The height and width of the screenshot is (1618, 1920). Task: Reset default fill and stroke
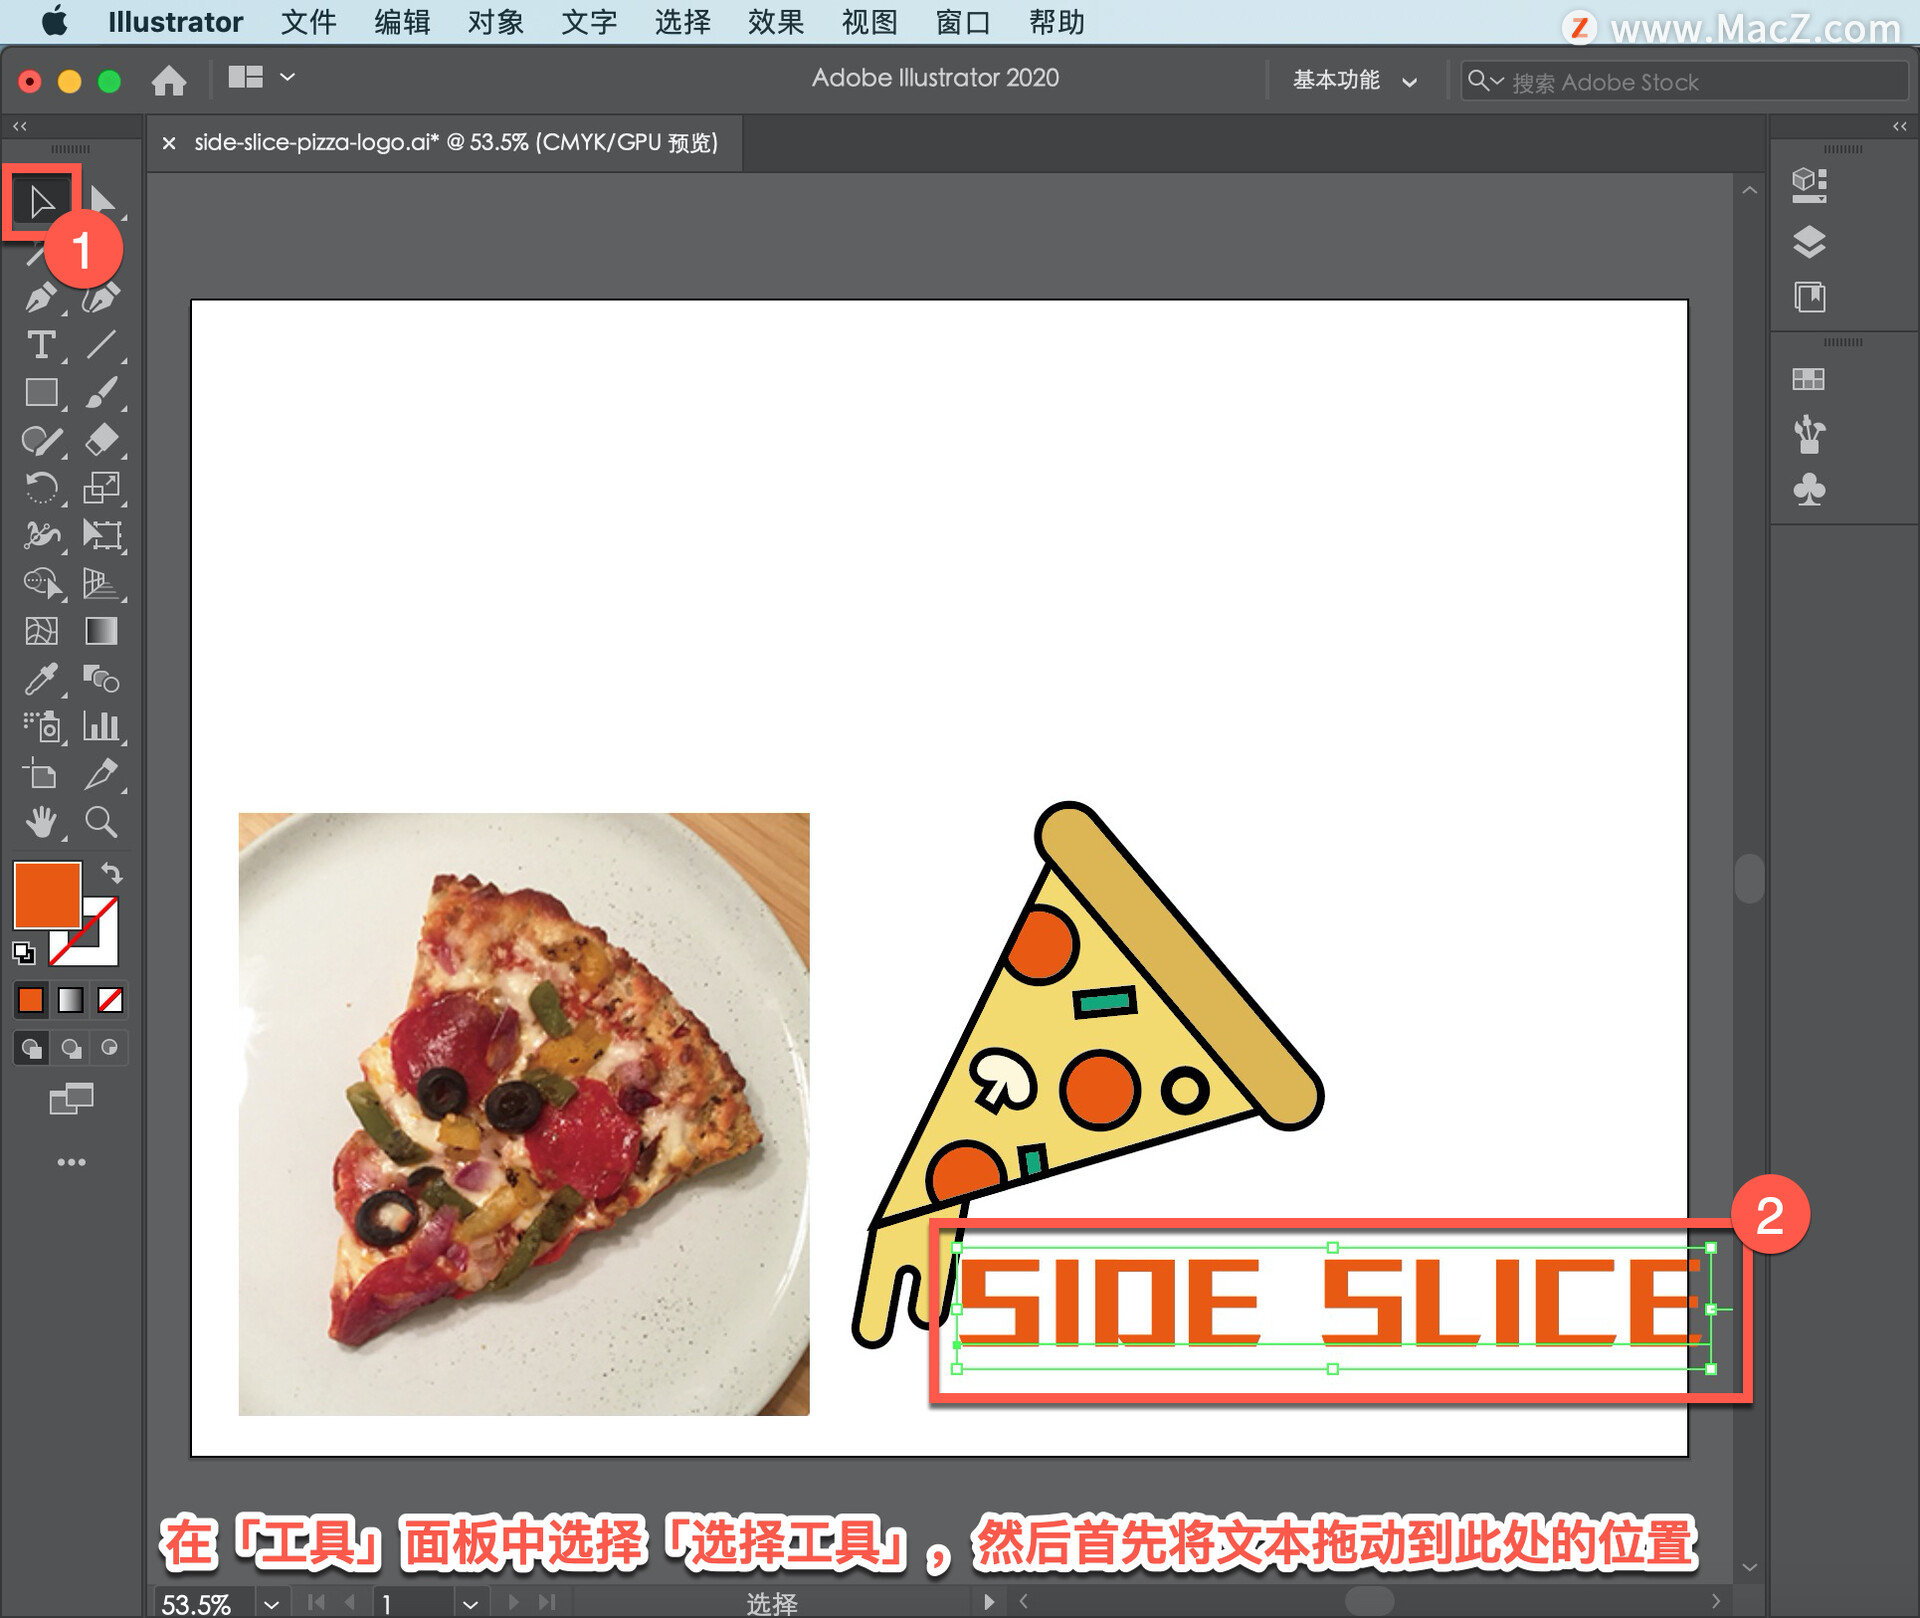pos(23,953)
